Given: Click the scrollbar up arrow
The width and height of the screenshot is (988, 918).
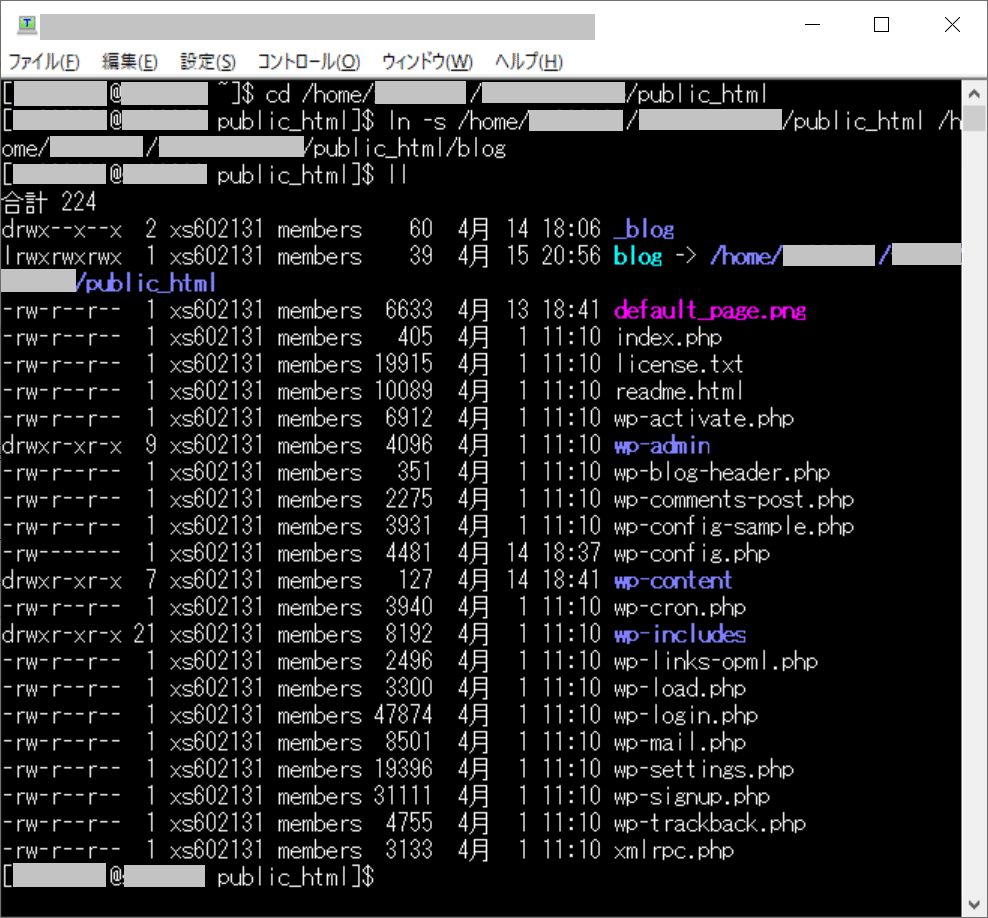Looking at the screenshot, I should pos(974,94).
